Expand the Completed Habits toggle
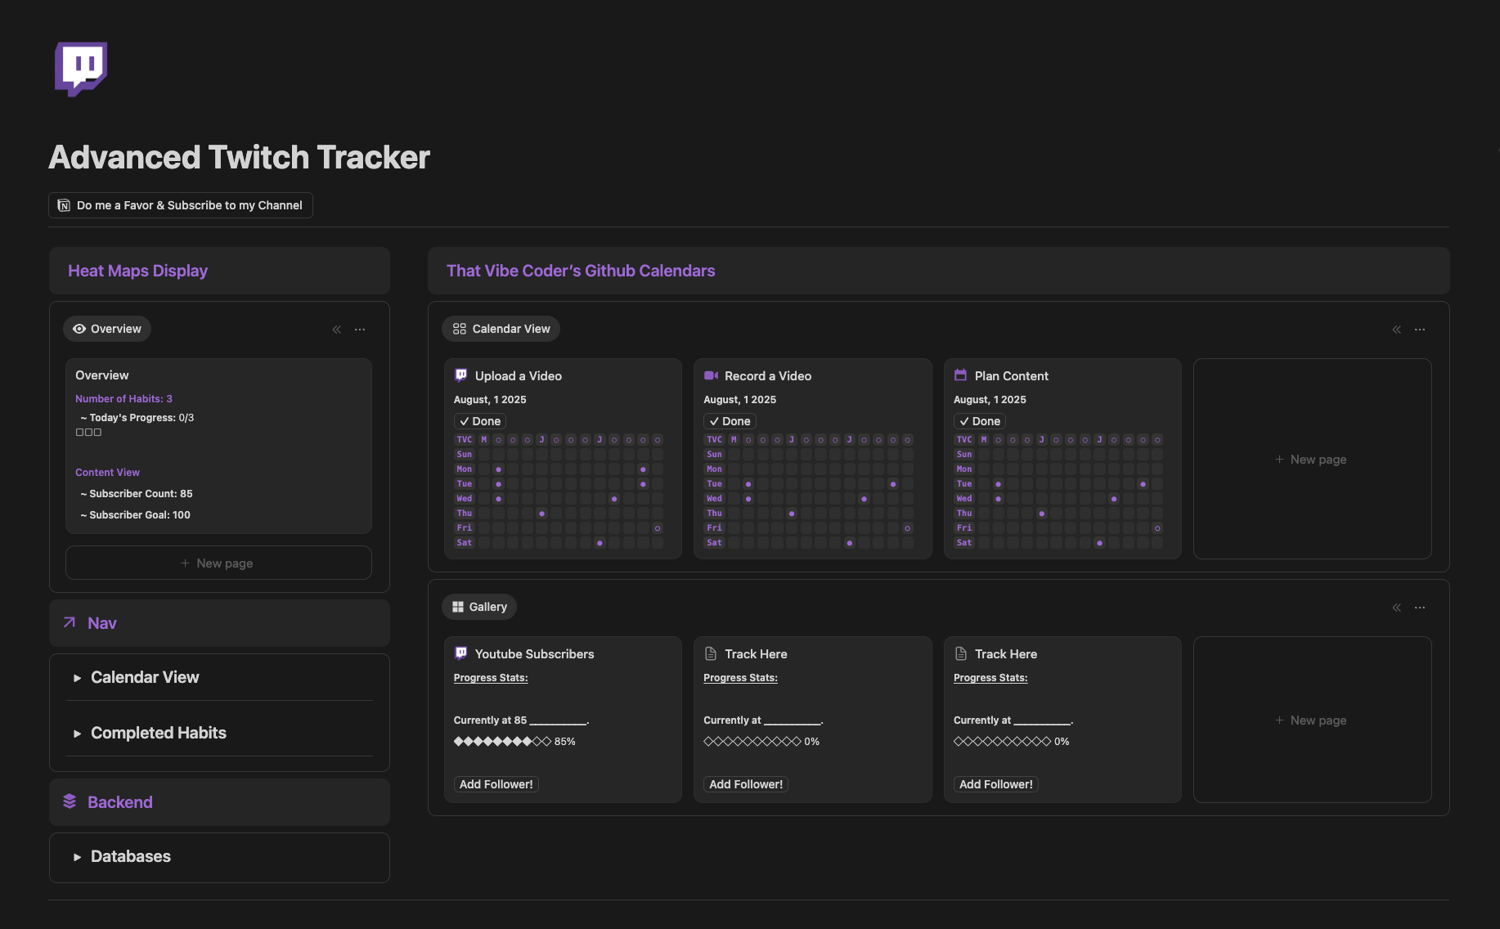This screenshot has height=929, width=1500. point(77,734)
